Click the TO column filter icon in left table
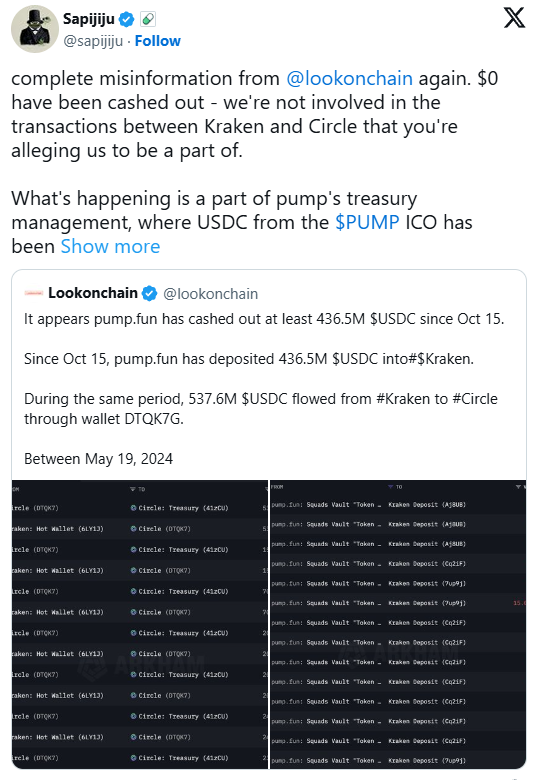540x780 pixels. (x=133, y=489)
